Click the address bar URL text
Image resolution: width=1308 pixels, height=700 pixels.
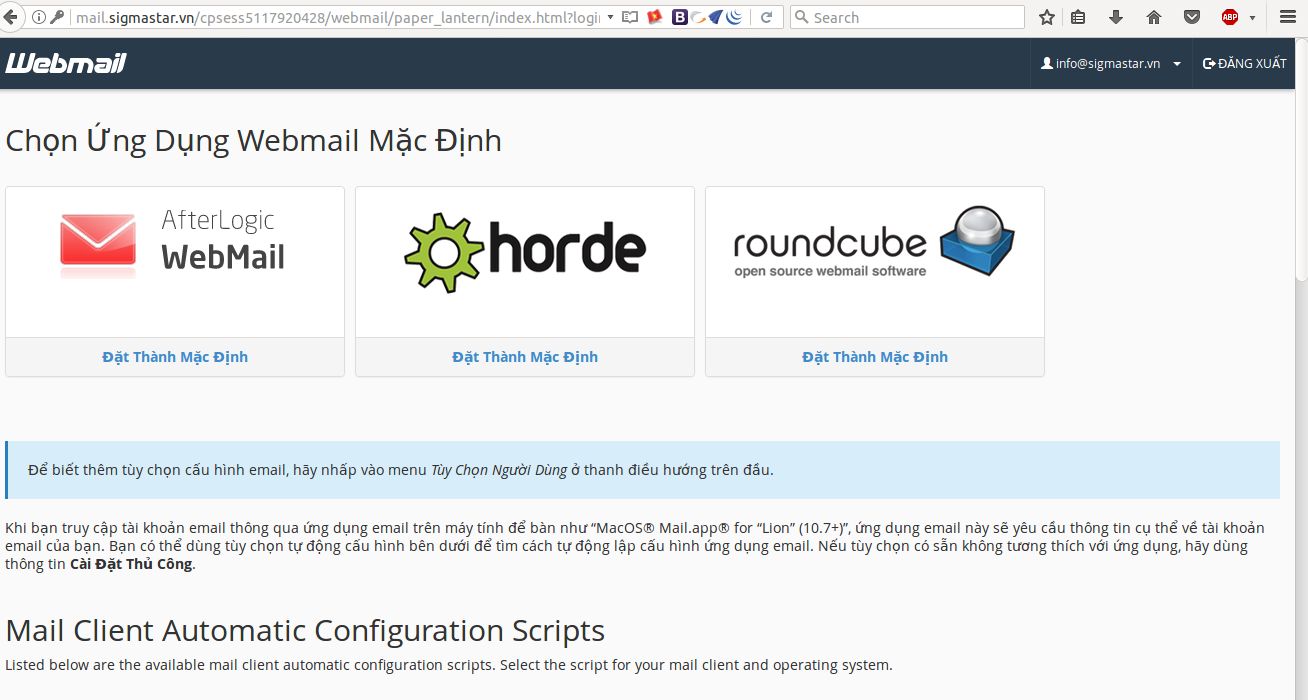[338, 17]
